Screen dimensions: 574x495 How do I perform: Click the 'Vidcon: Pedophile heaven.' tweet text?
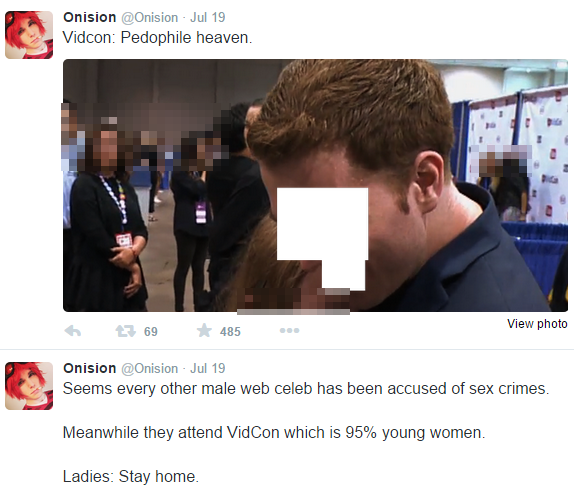point(157,38)
